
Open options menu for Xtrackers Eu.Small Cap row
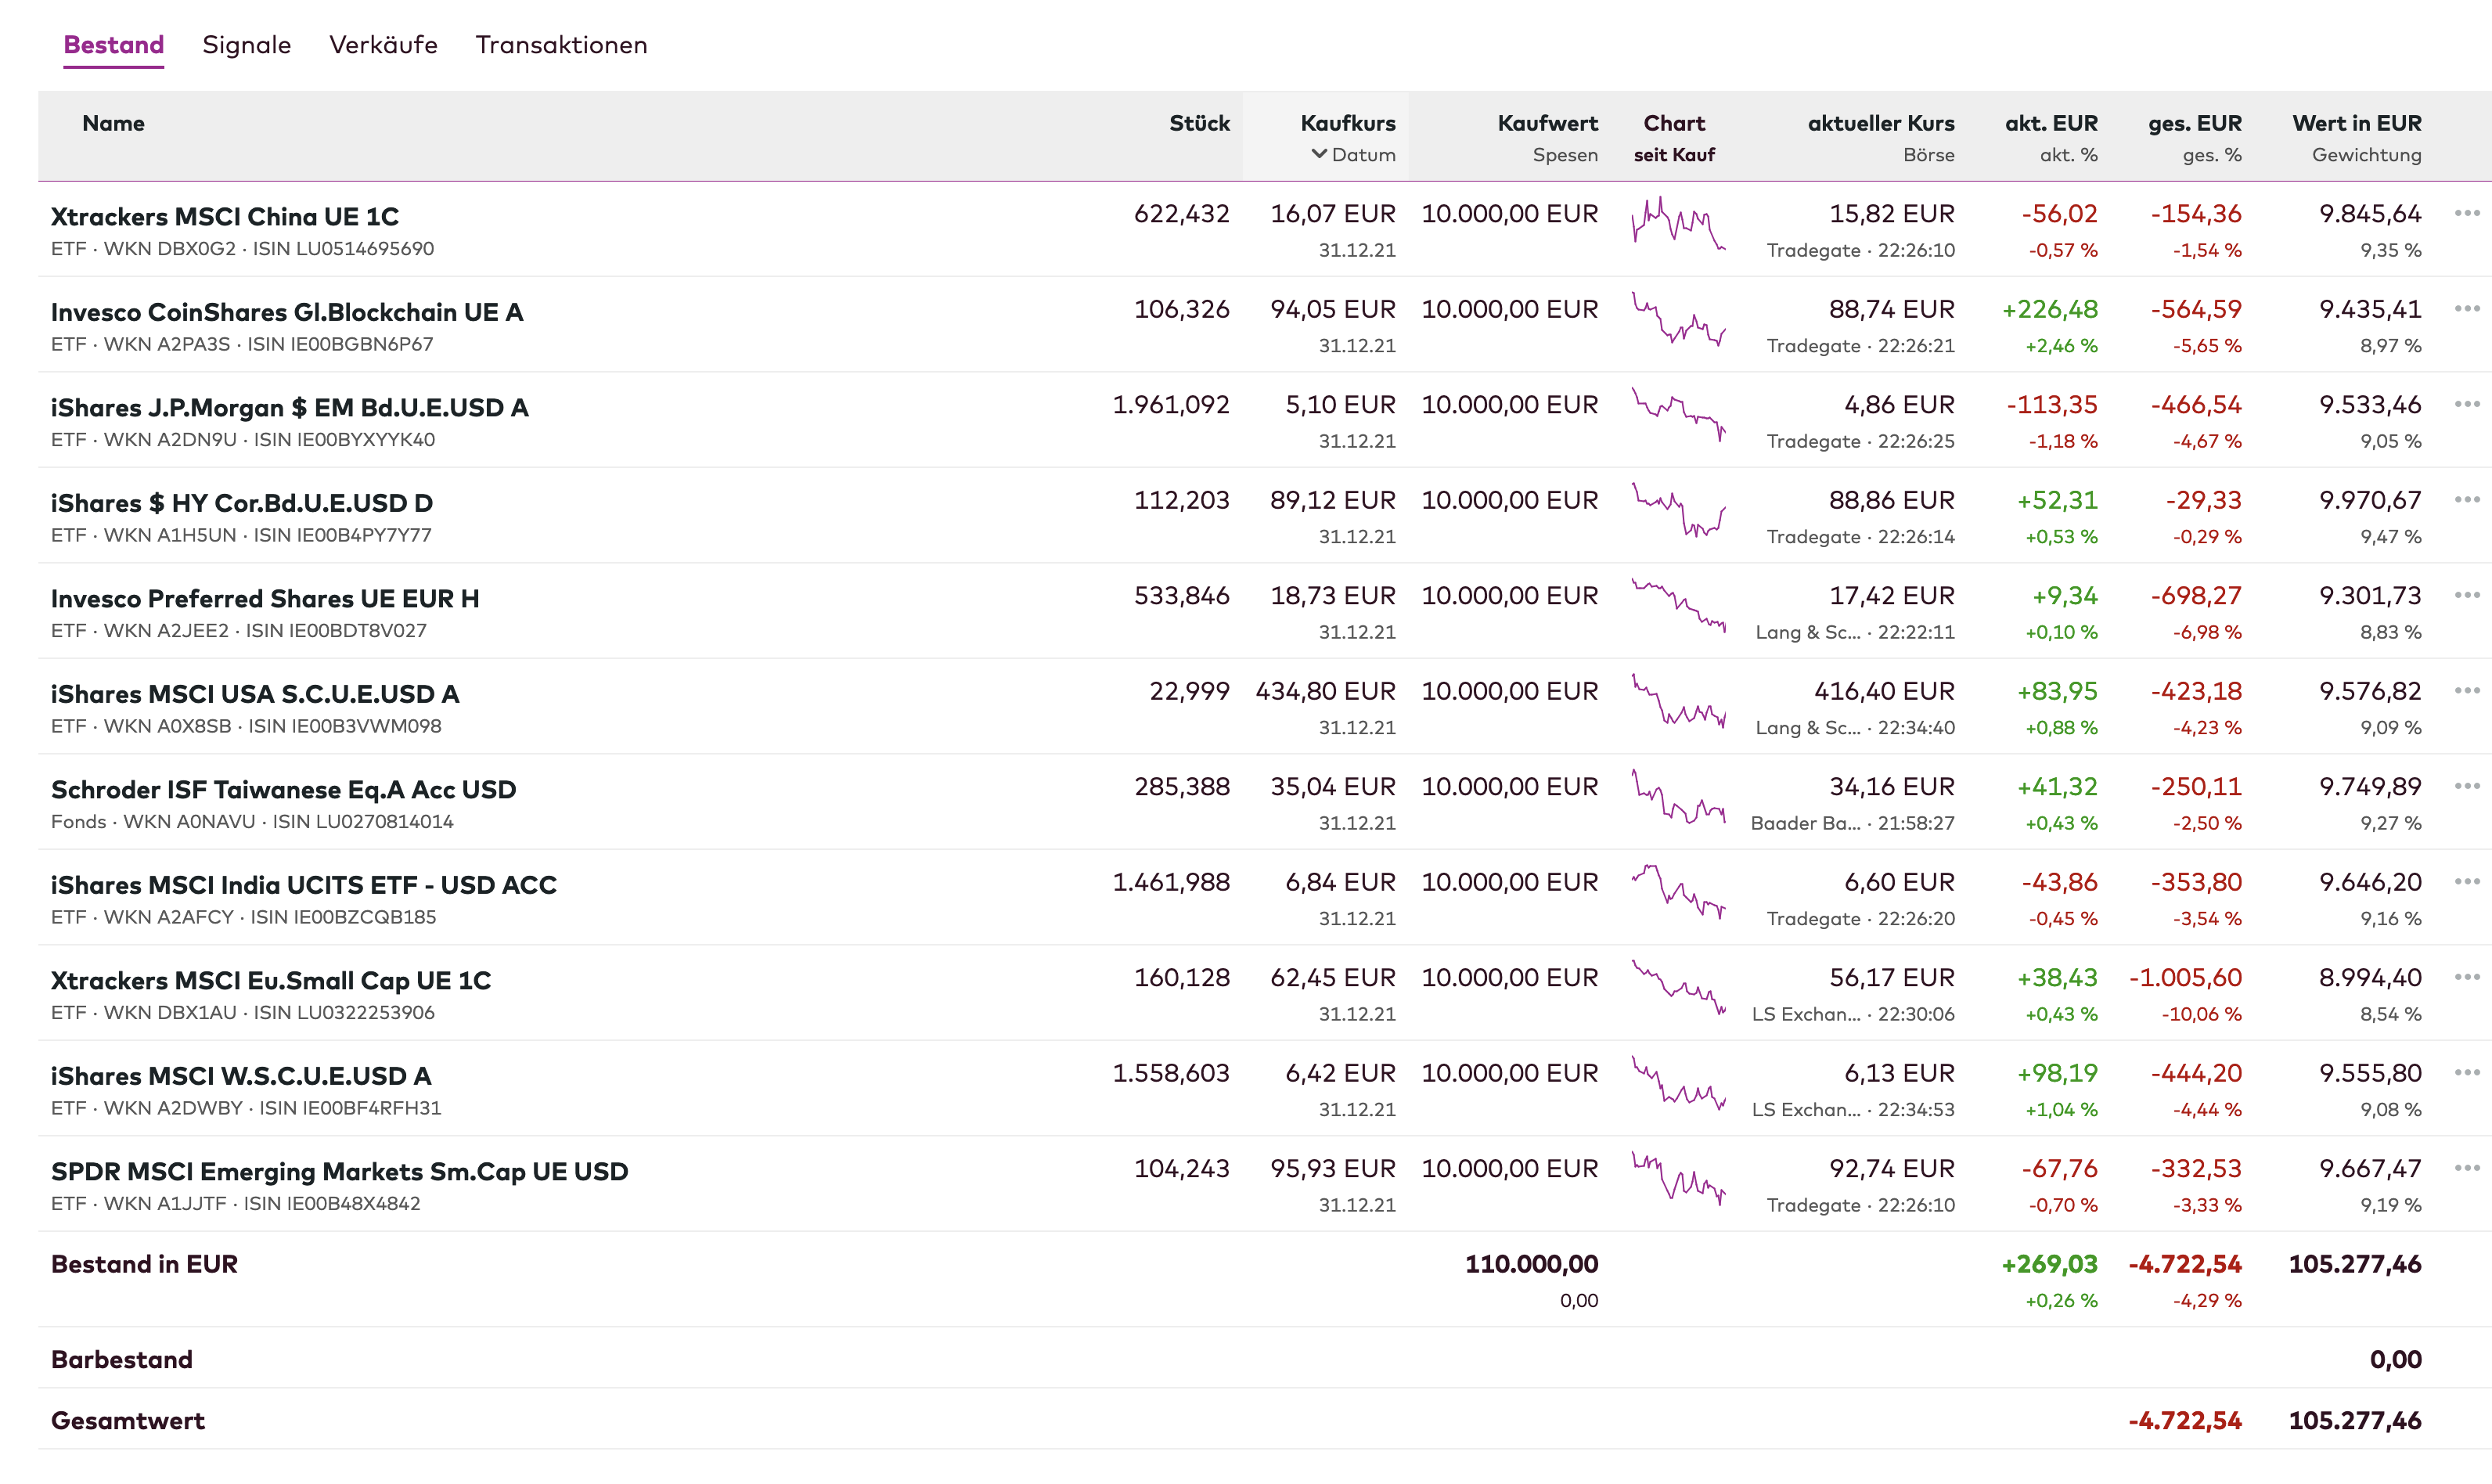point(2466,977)
